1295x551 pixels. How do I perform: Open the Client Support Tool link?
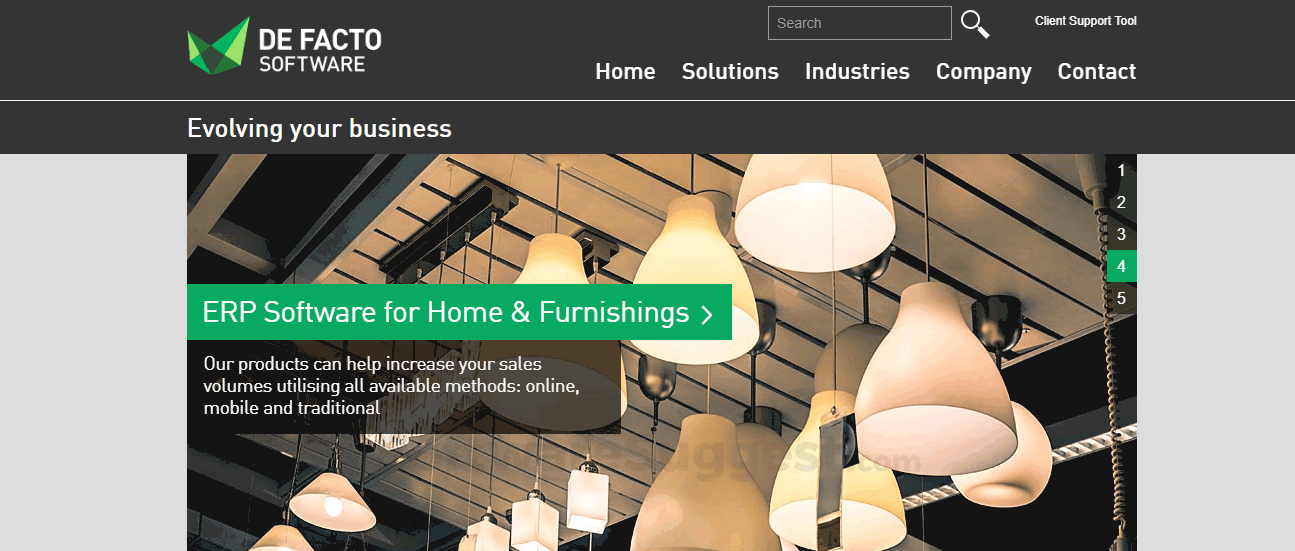[1086, 21]
